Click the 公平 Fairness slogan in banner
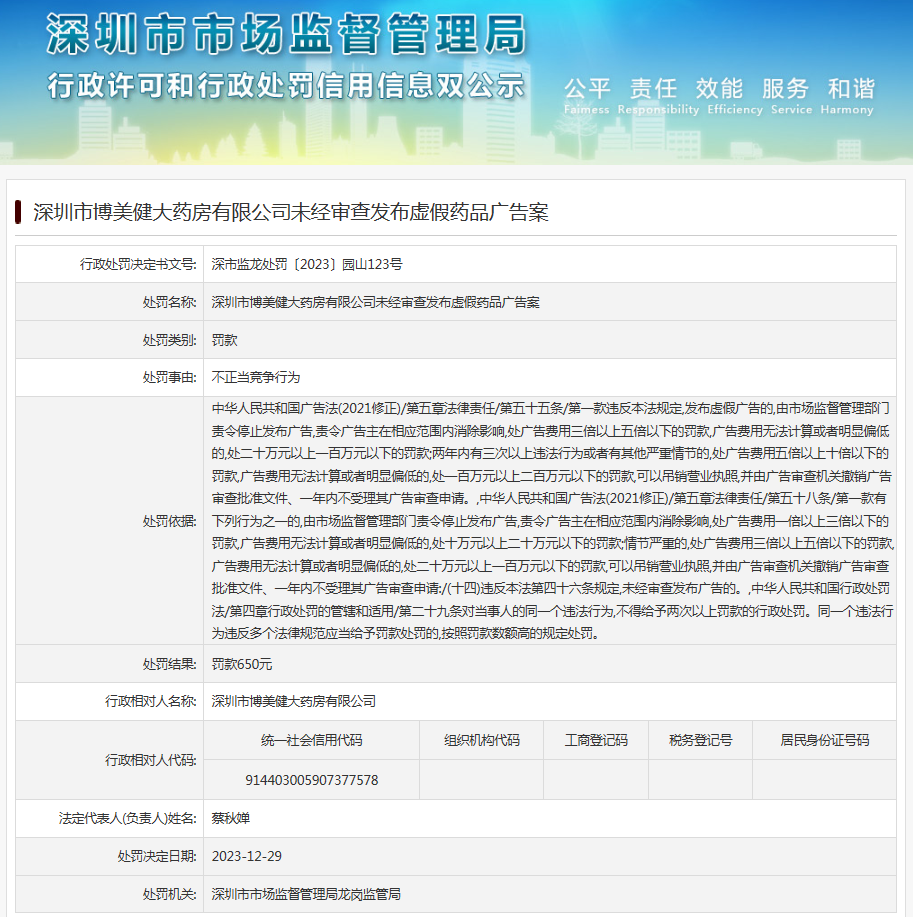 click(x=586, y=94)
